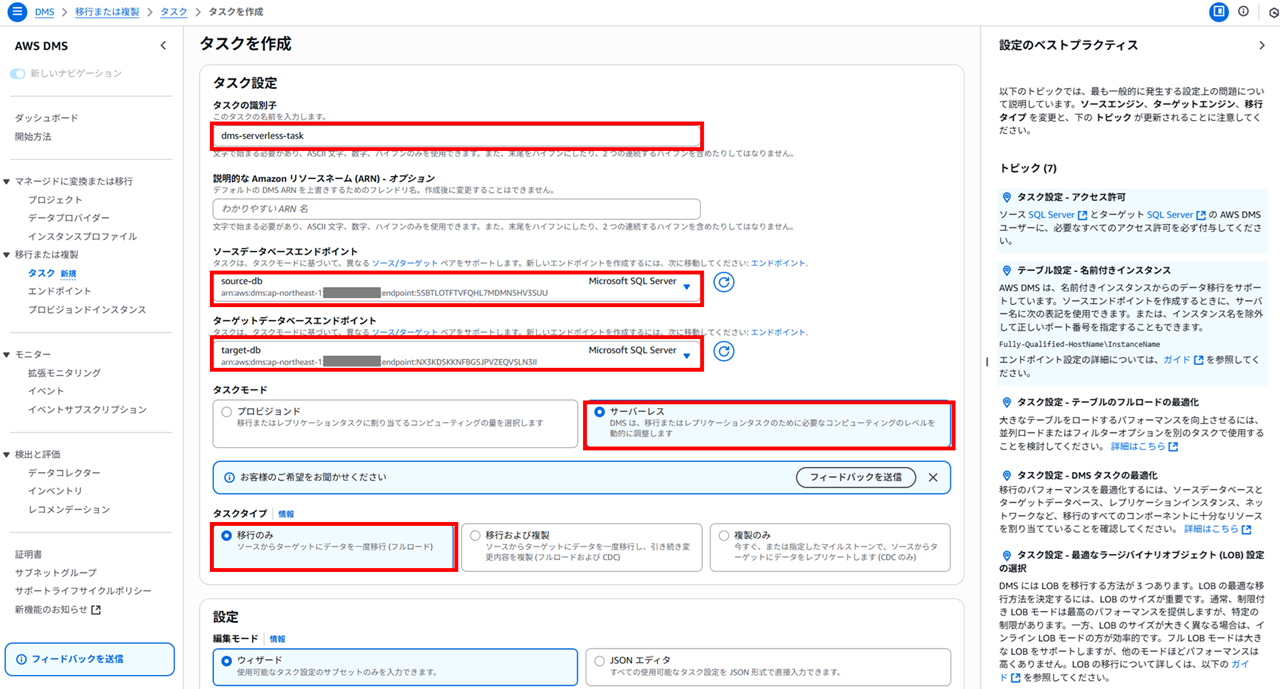Open 拡張モニタリング in sidebar
The width and height of the screenshot is (1280, 689).
(x=64, y=373)
